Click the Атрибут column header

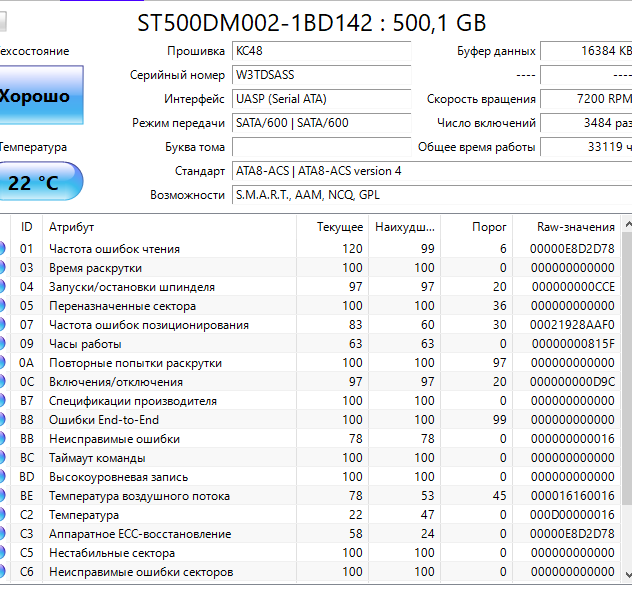pyautogui.click(x=170, y=227)
